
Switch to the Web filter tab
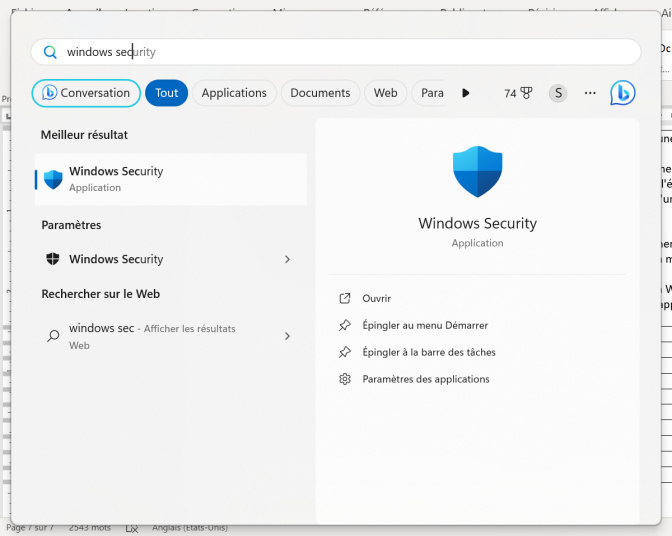point(385,93)
